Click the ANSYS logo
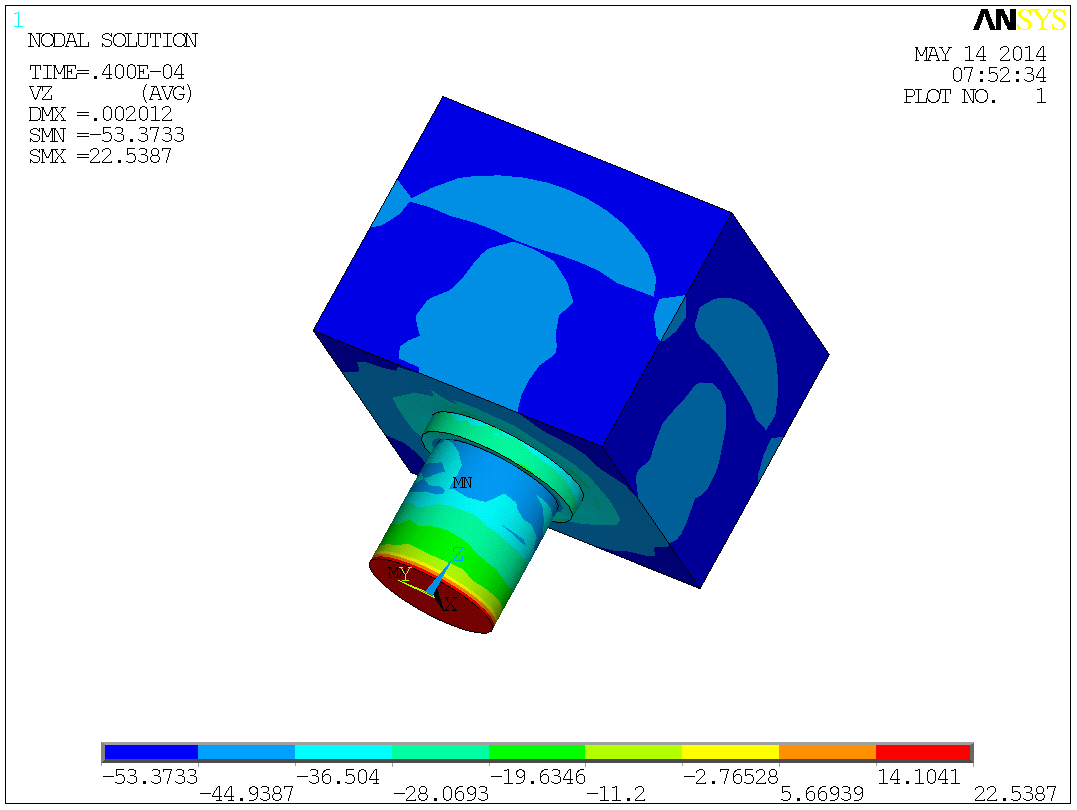1077x810 pixels. (1018, 19)
